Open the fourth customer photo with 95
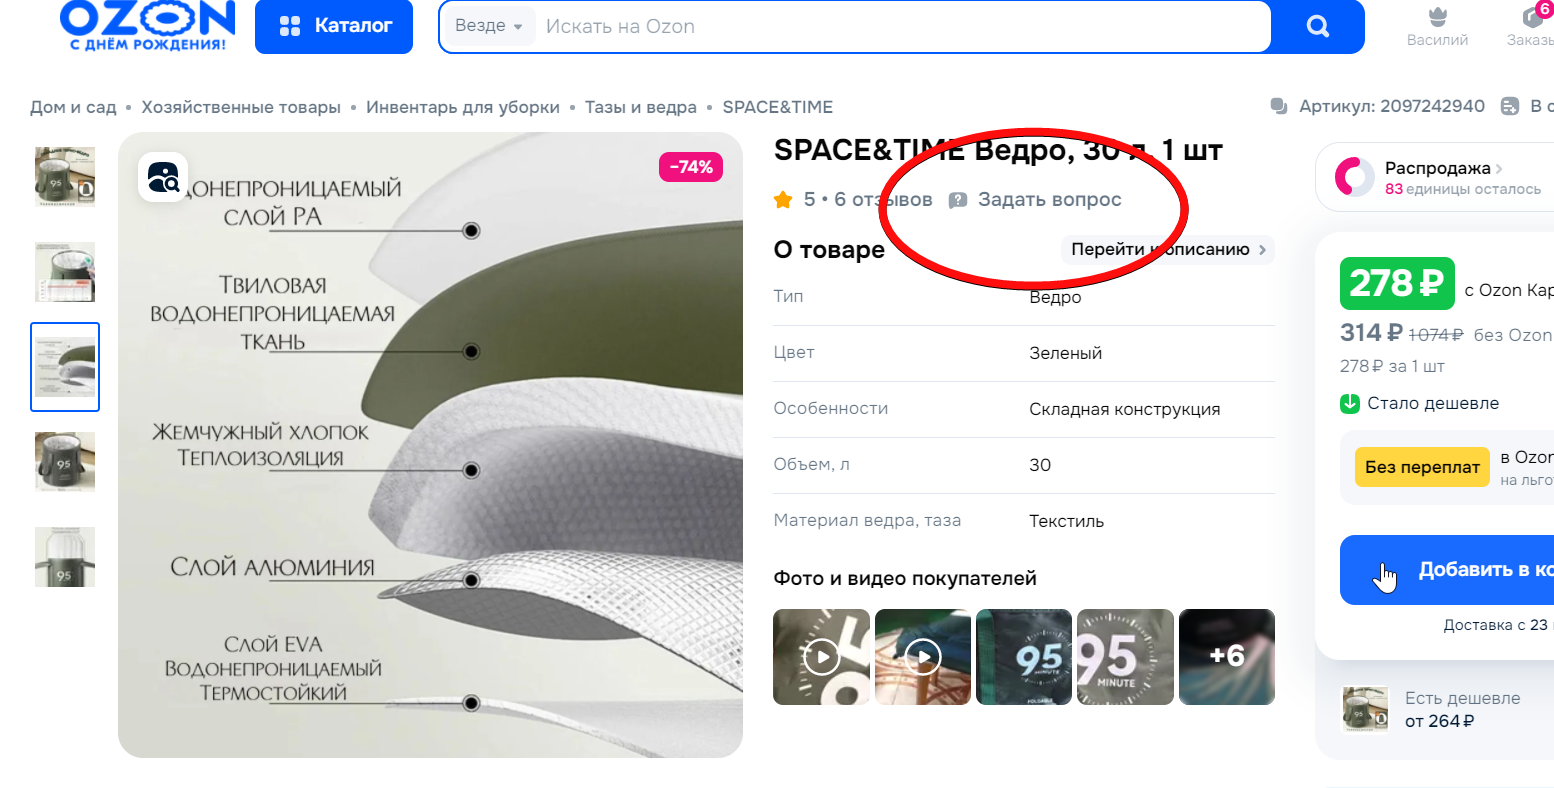The image size is (1554, 788). point(1125,657)
